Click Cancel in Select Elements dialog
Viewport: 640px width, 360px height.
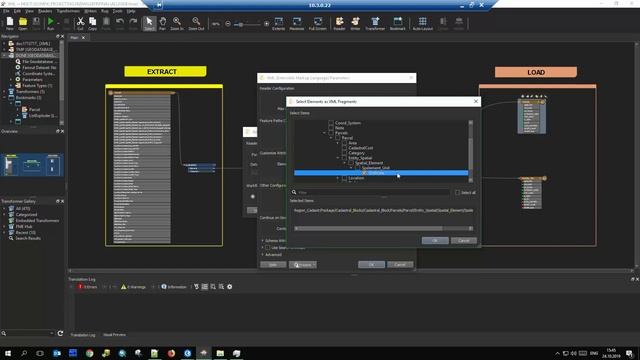464,240
